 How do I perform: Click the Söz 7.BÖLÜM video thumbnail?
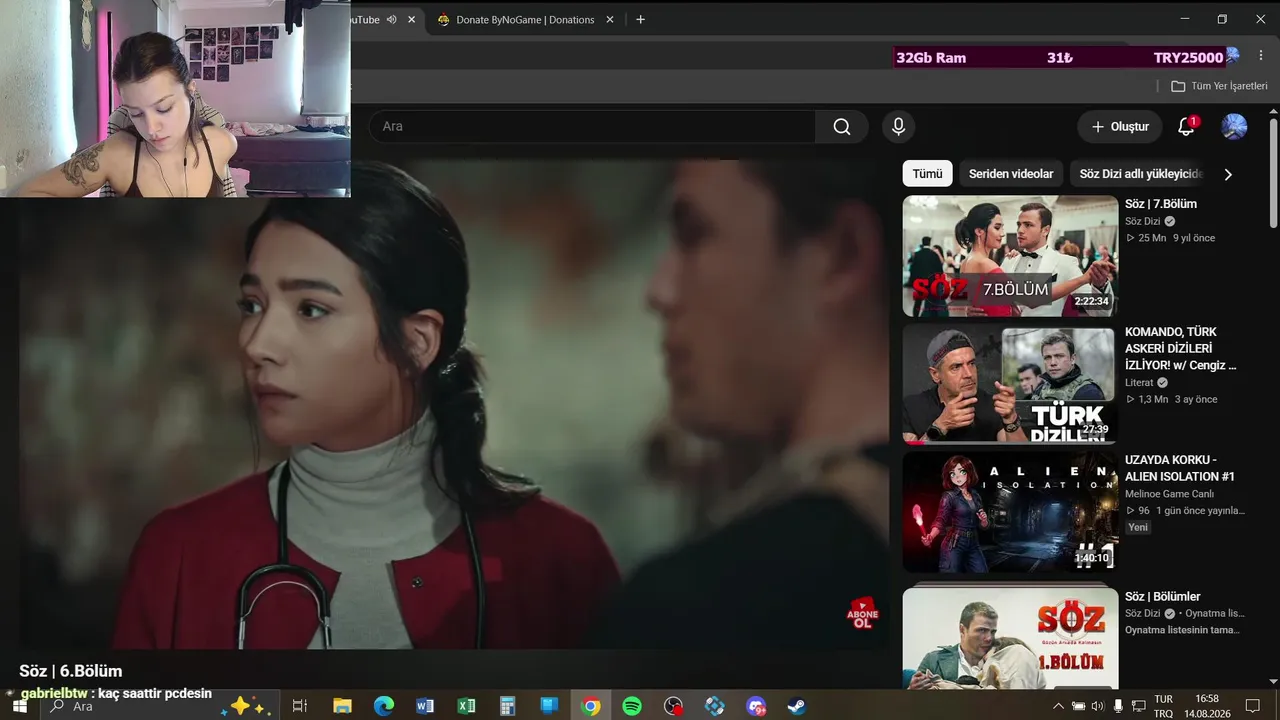1010,256
